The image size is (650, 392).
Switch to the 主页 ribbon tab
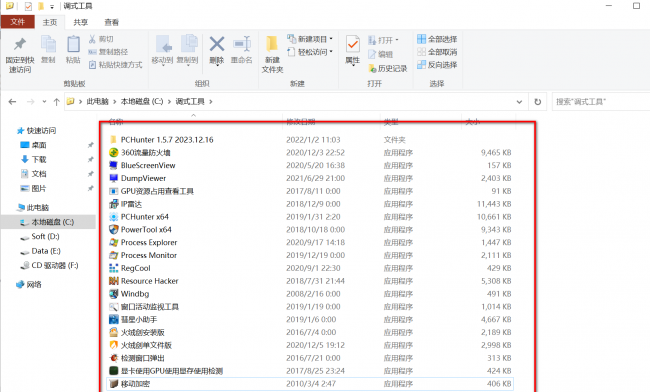50,22
